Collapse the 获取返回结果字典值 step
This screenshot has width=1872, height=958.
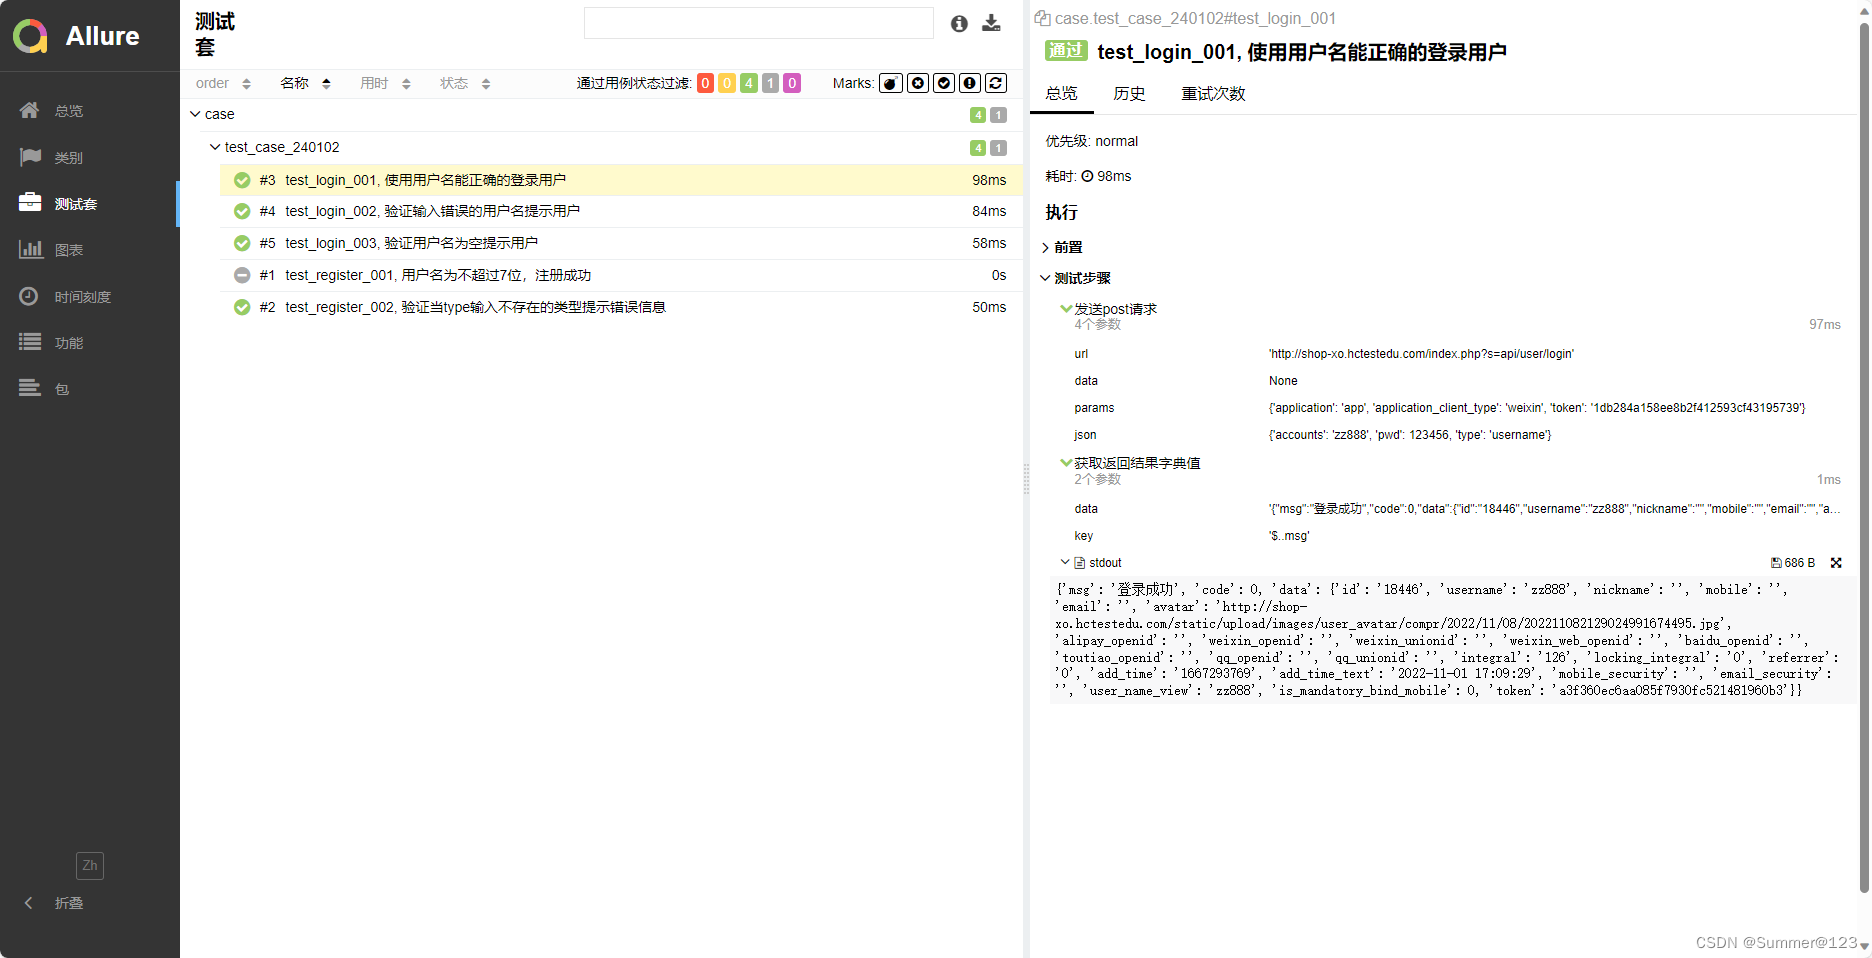tap(1066, 463)
